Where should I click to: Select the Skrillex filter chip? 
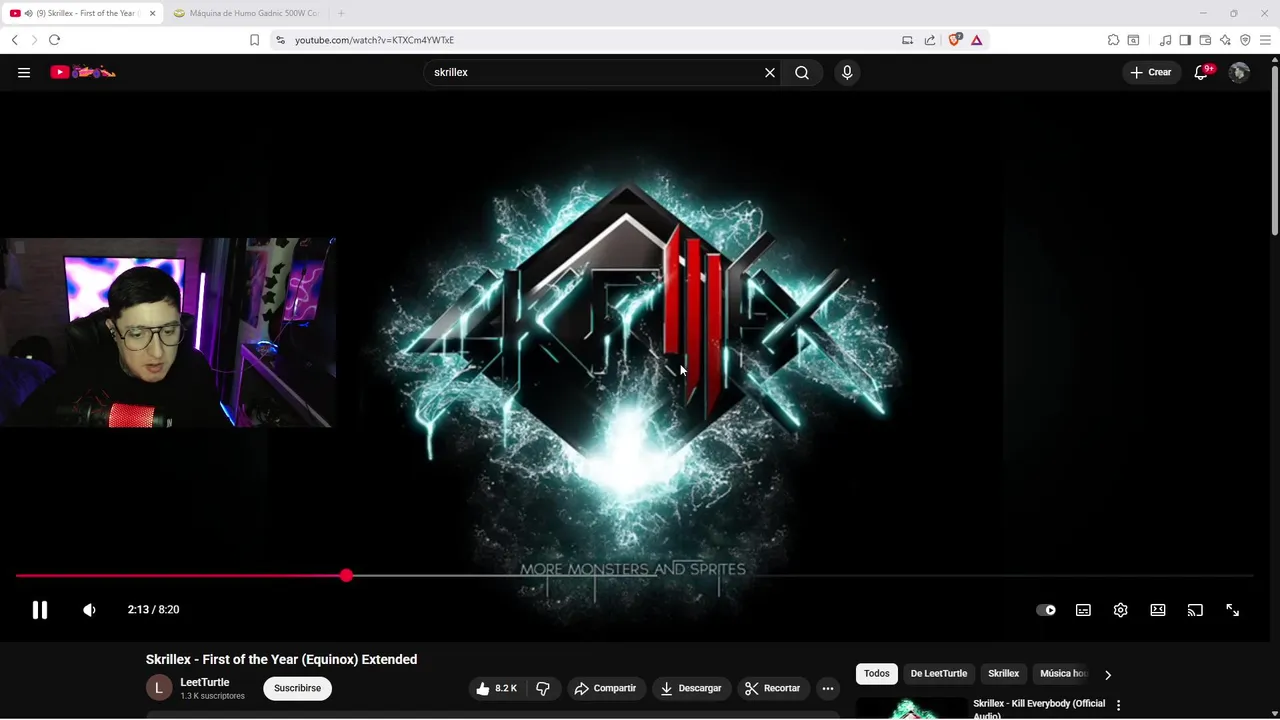1004,674
